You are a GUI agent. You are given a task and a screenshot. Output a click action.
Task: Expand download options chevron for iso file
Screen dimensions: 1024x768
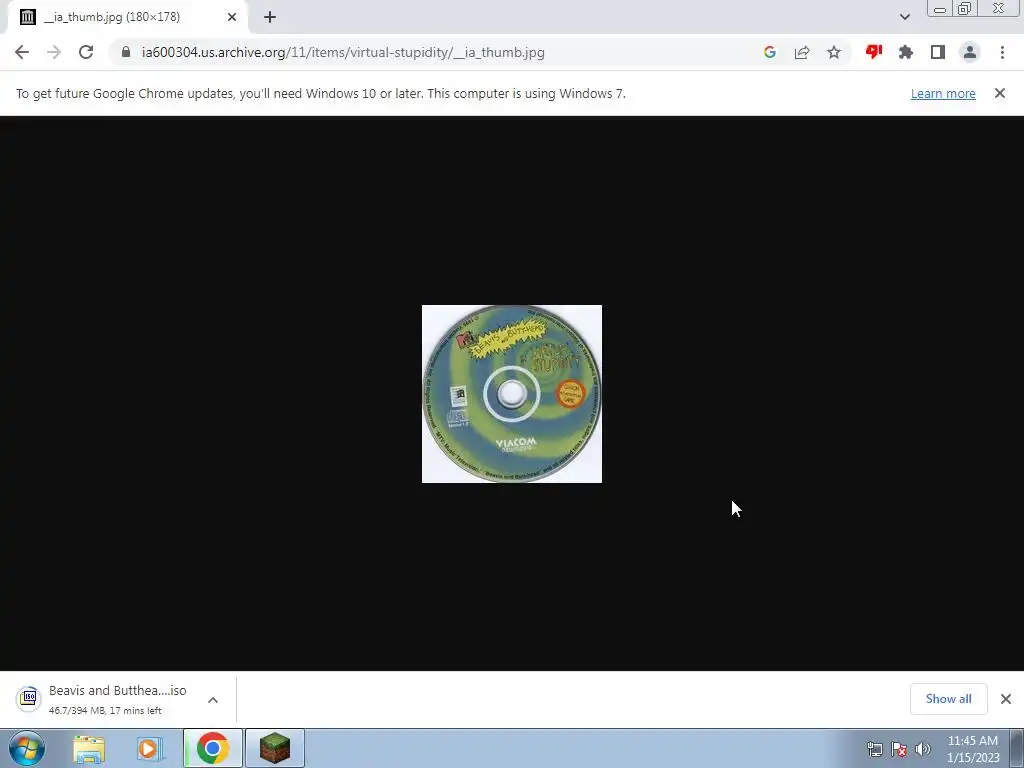point(213,699)
